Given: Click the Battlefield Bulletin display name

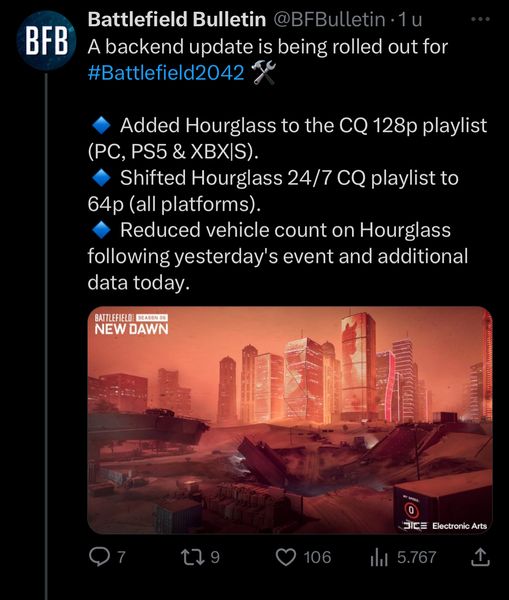Looking at the screenshot, I should pos(176,19).
